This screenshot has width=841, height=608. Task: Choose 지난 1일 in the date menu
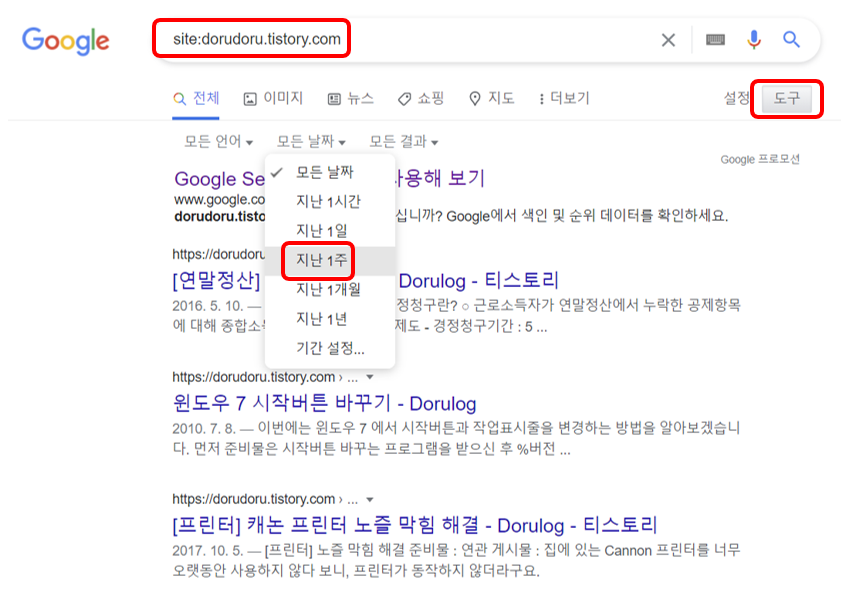[x=330, y=231]
